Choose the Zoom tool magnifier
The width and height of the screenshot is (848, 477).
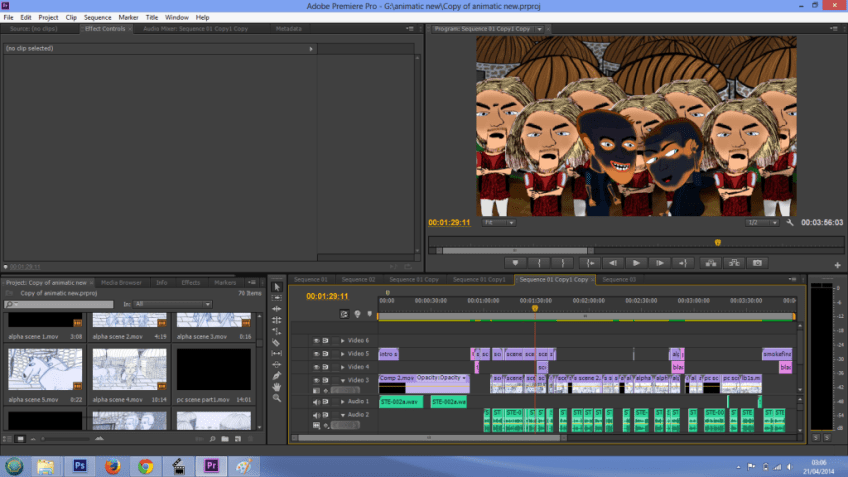click(277, 398)
